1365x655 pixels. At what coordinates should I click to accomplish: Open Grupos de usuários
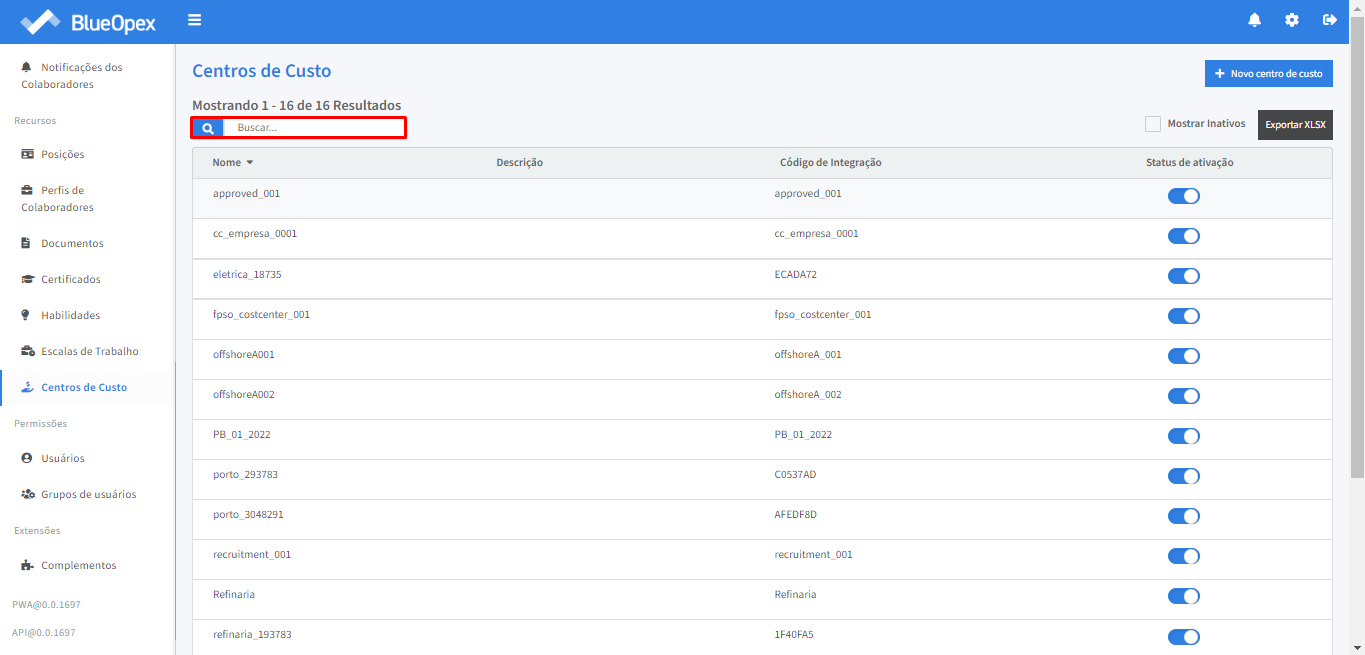pyautogui.click(x=87, y=494)
